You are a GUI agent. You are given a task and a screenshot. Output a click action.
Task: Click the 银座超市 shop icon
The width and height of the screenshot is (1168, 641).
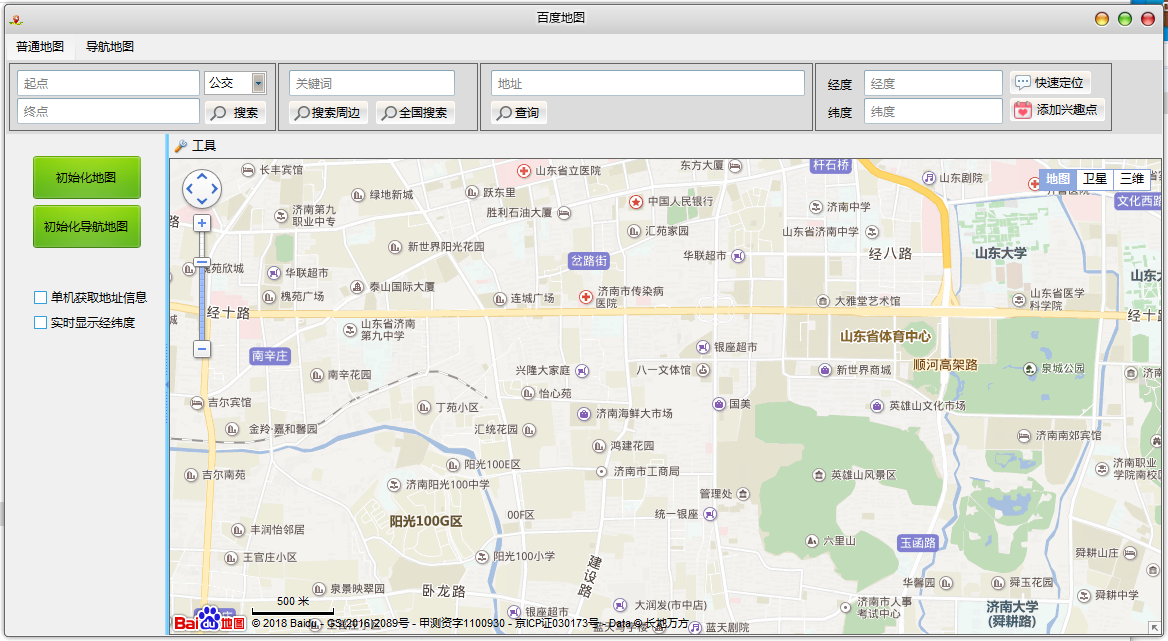(703, 347)
